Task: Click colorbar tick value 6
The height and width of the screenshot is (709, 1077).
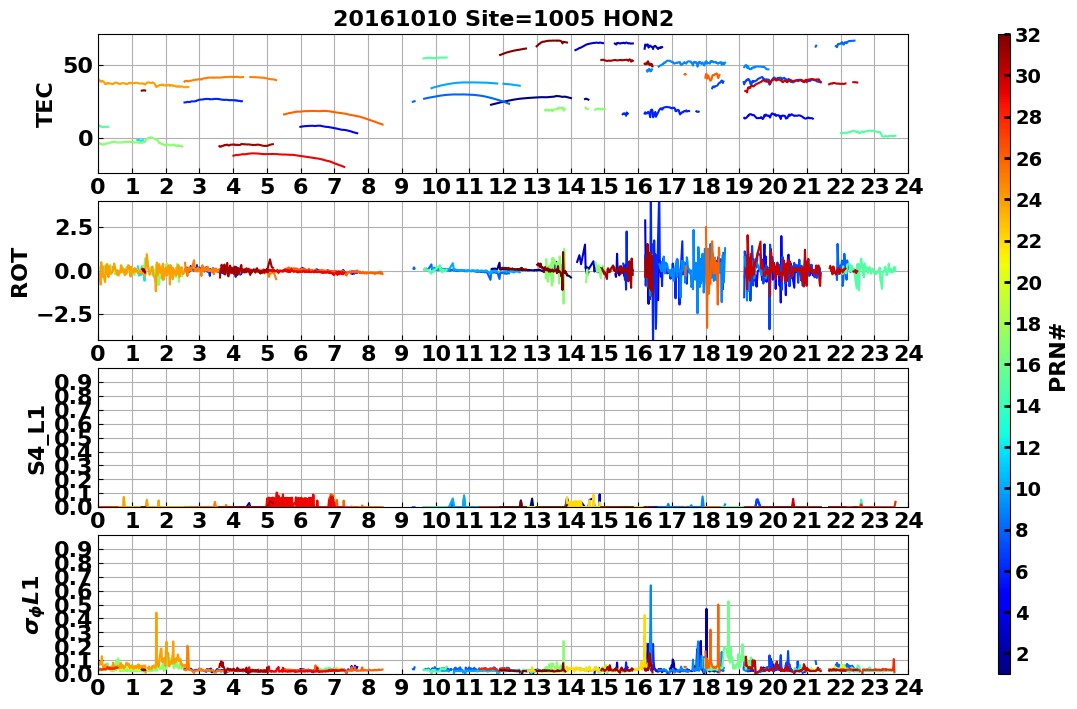Action: point(1021,571)
